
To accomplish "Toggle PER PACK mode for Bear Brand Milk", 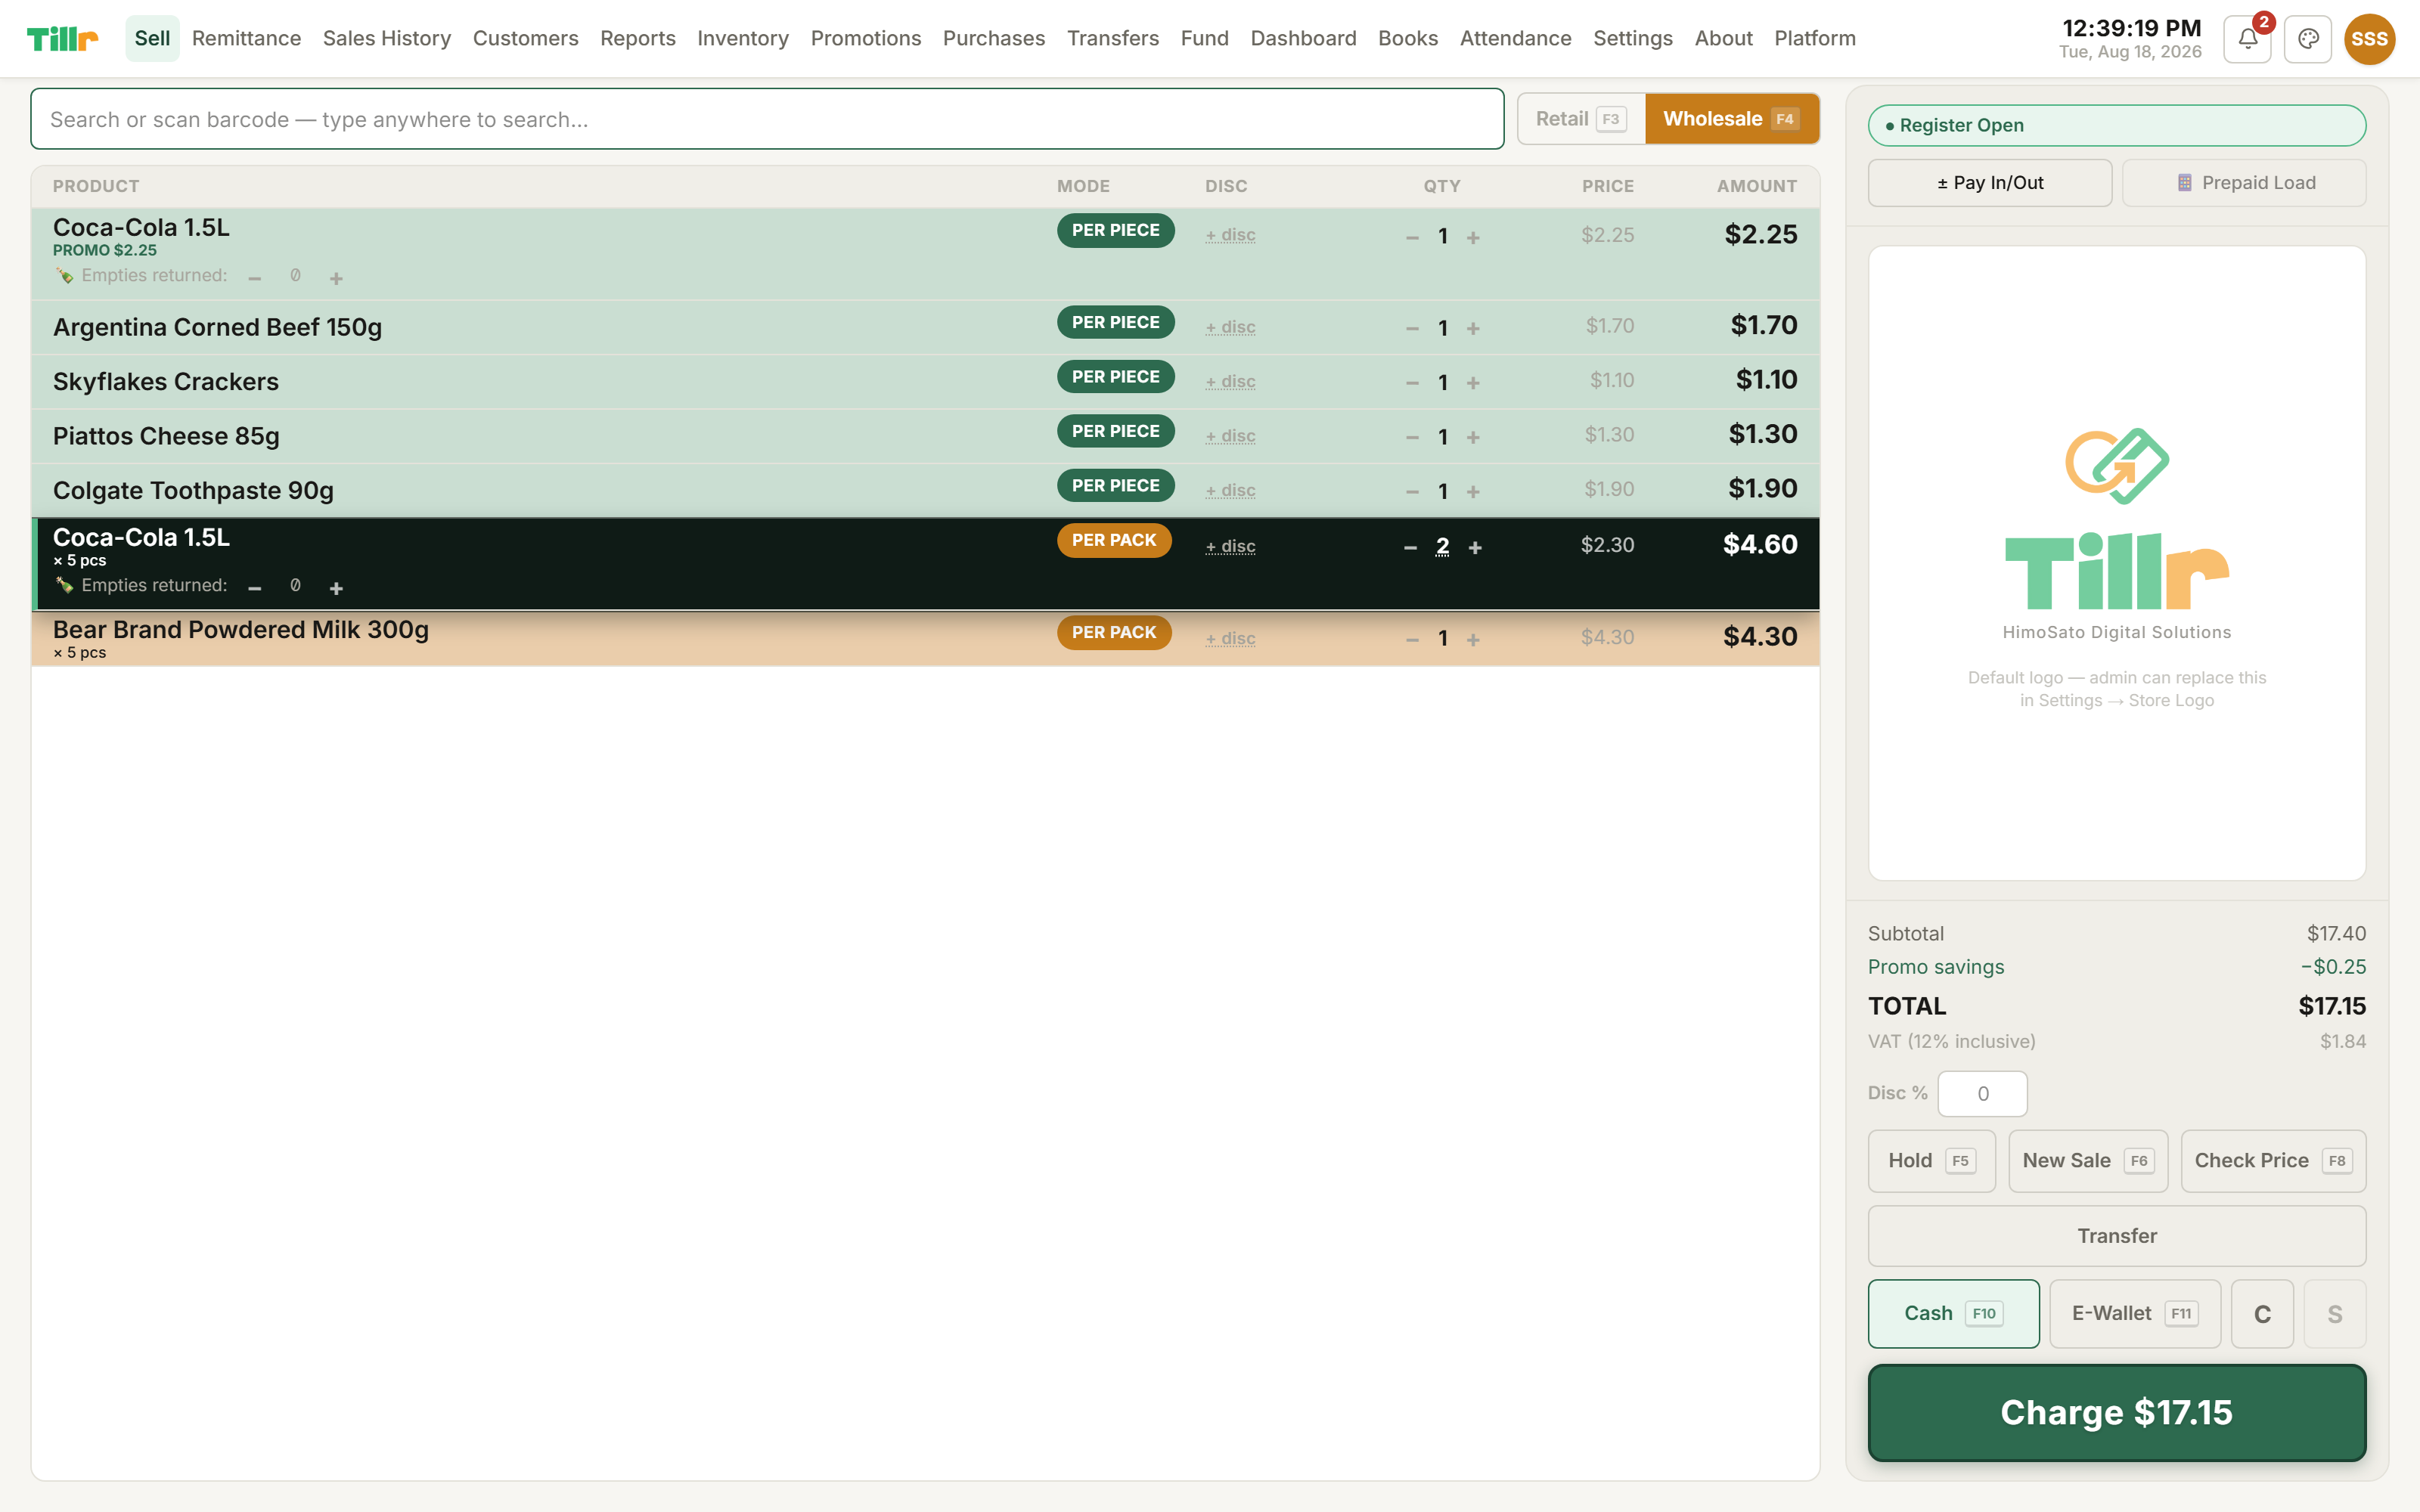I will point(1114,632).
